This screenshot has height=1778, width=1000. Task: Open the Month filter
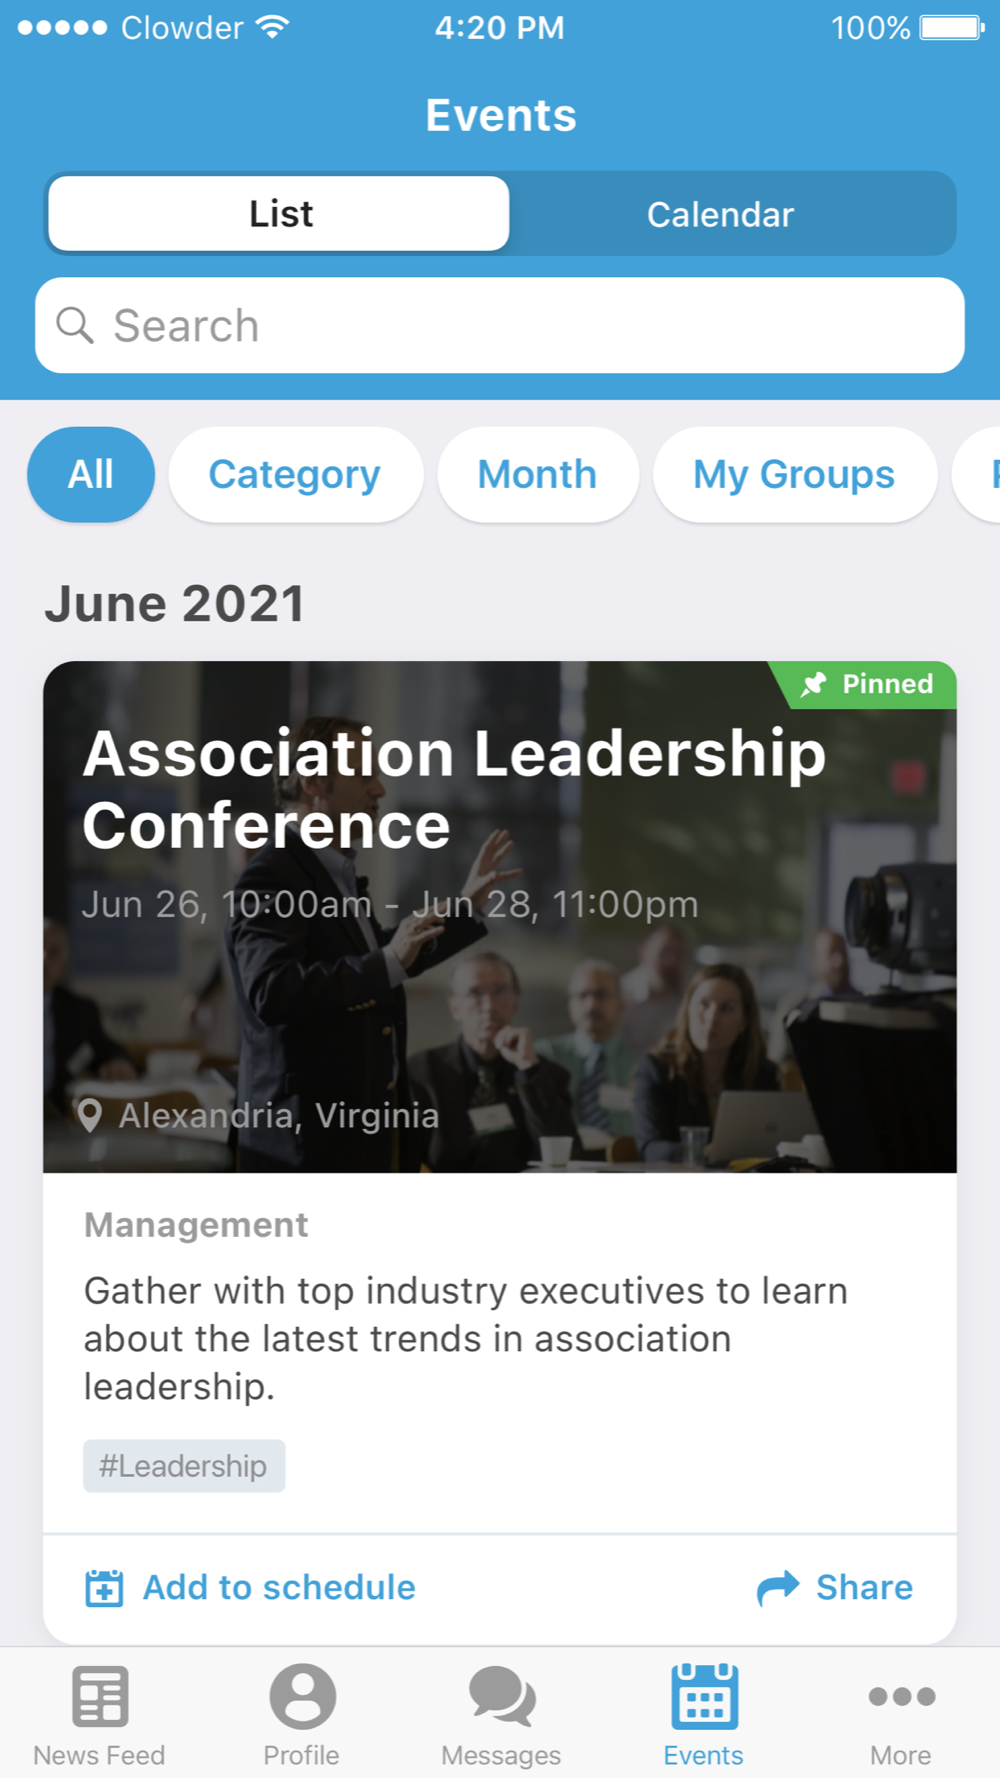[537, 474]
